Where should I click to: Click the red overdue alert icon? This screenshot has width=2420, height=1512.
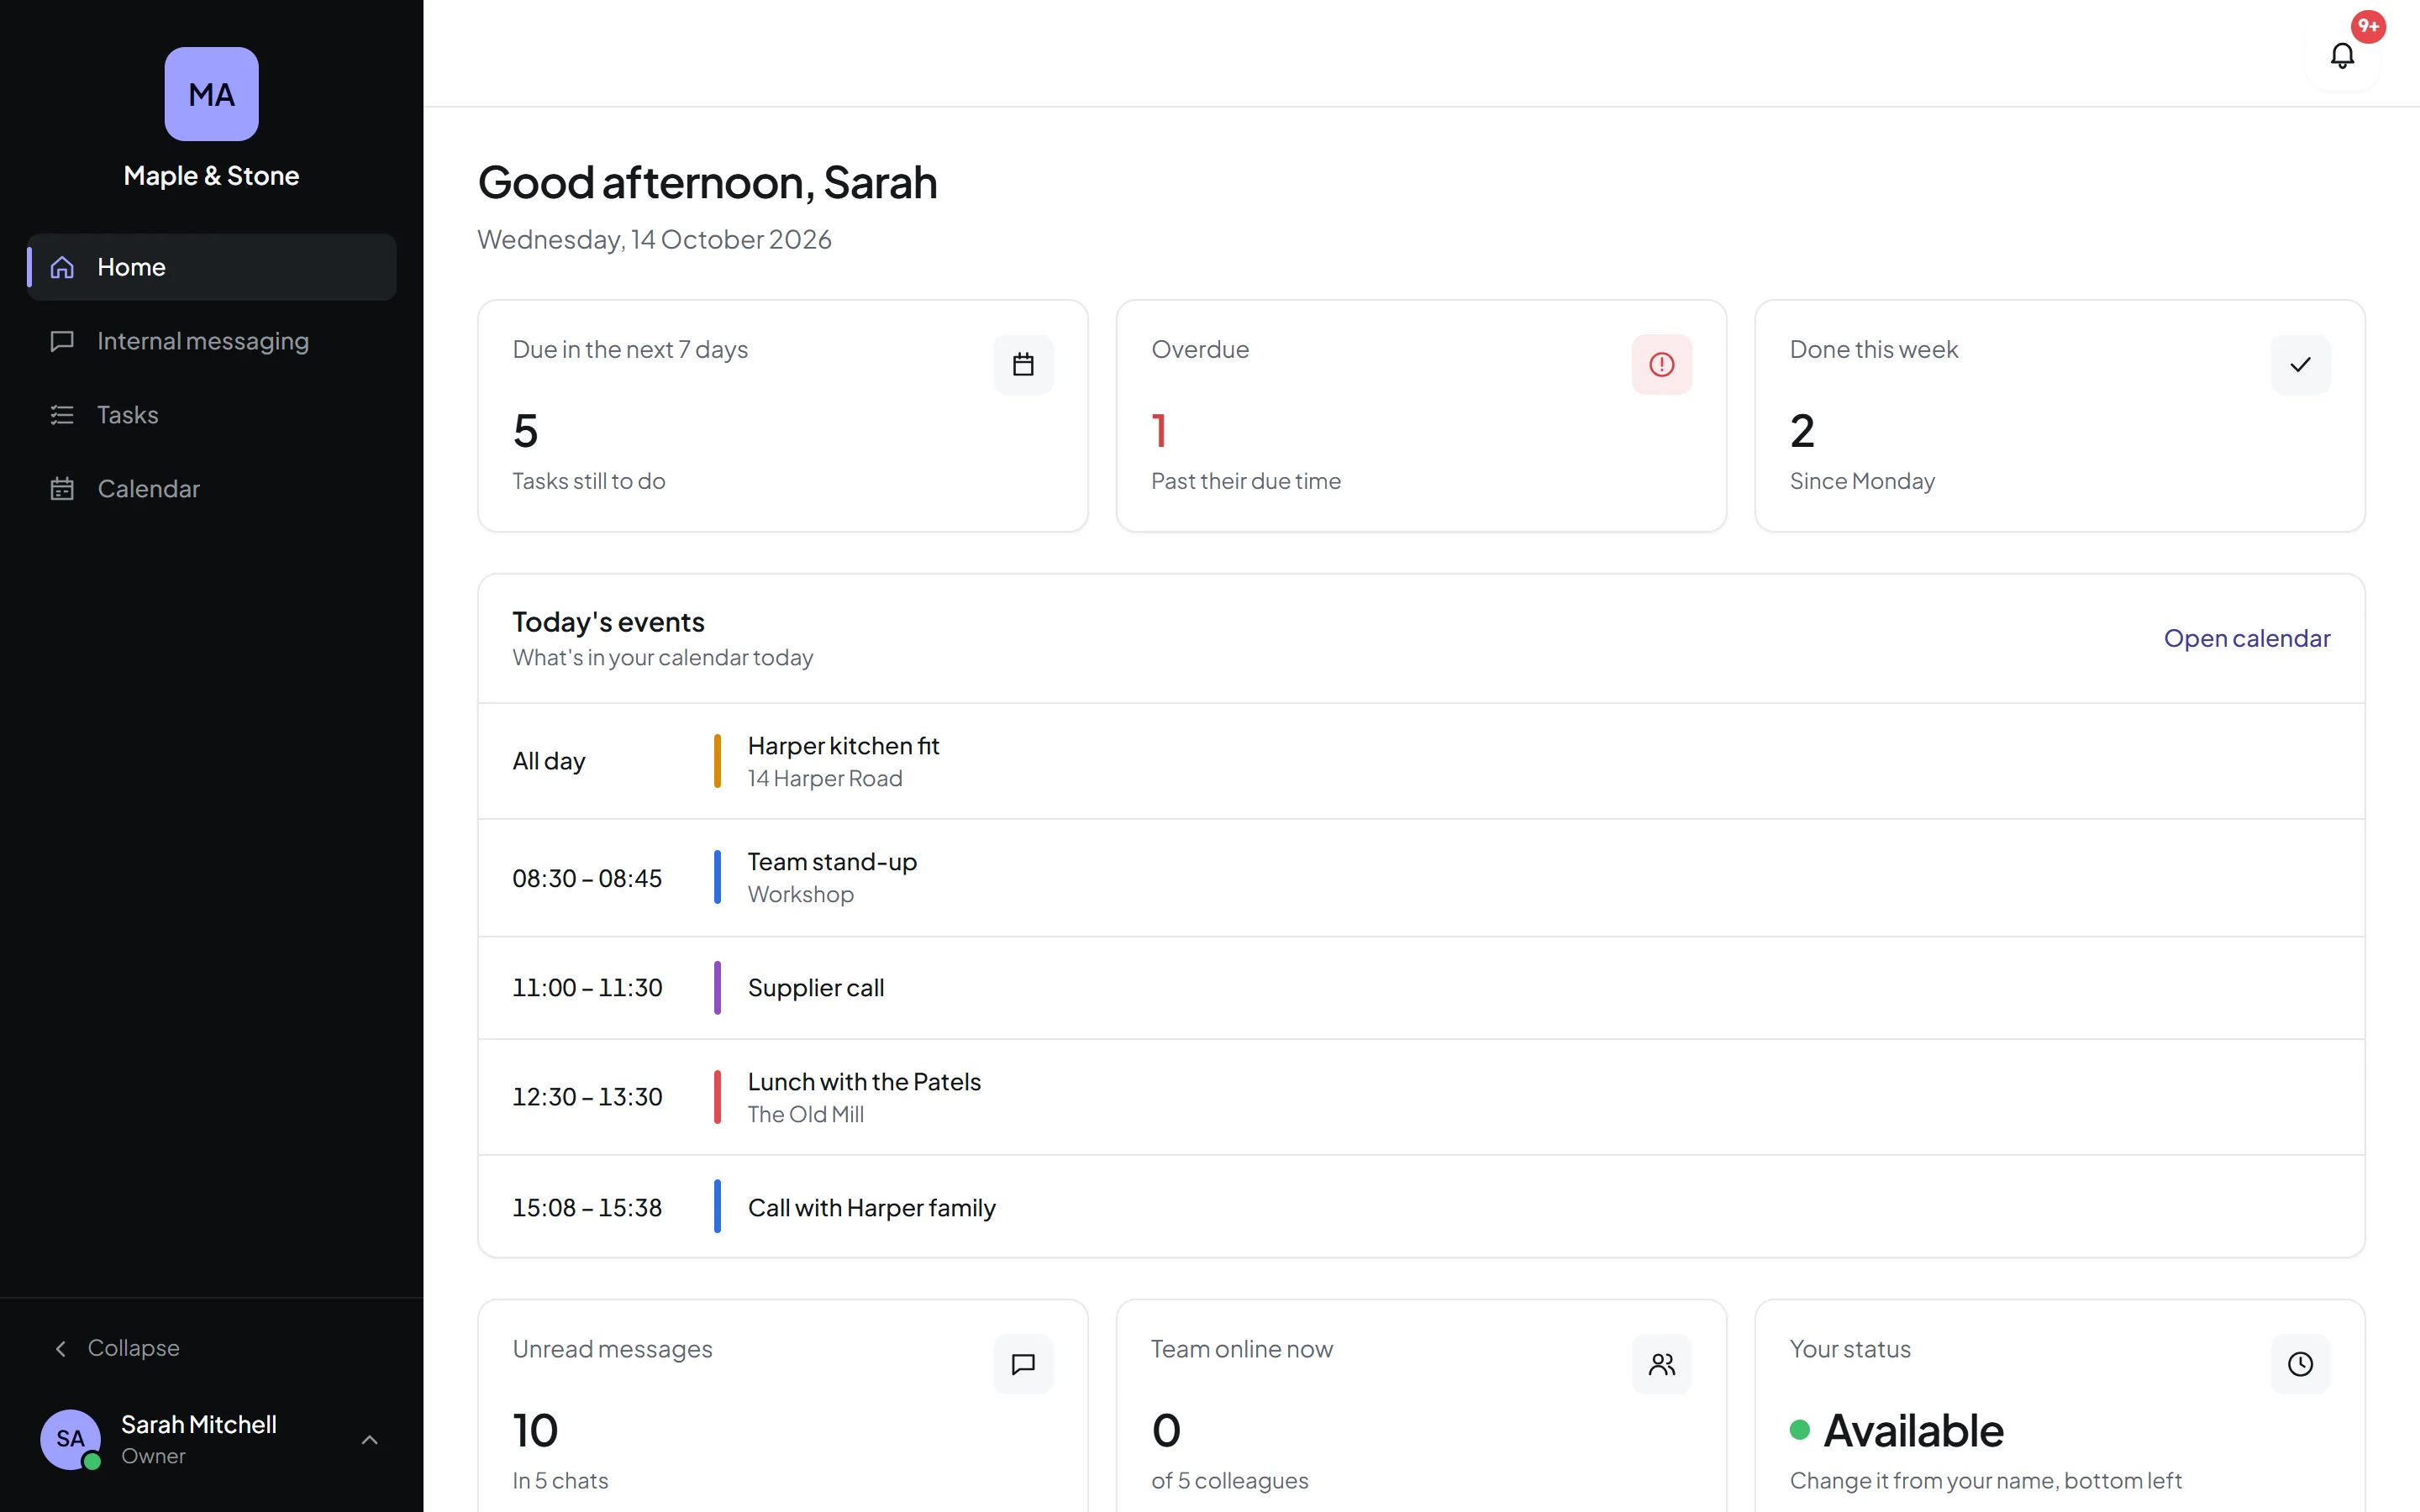click(1661, 364)
